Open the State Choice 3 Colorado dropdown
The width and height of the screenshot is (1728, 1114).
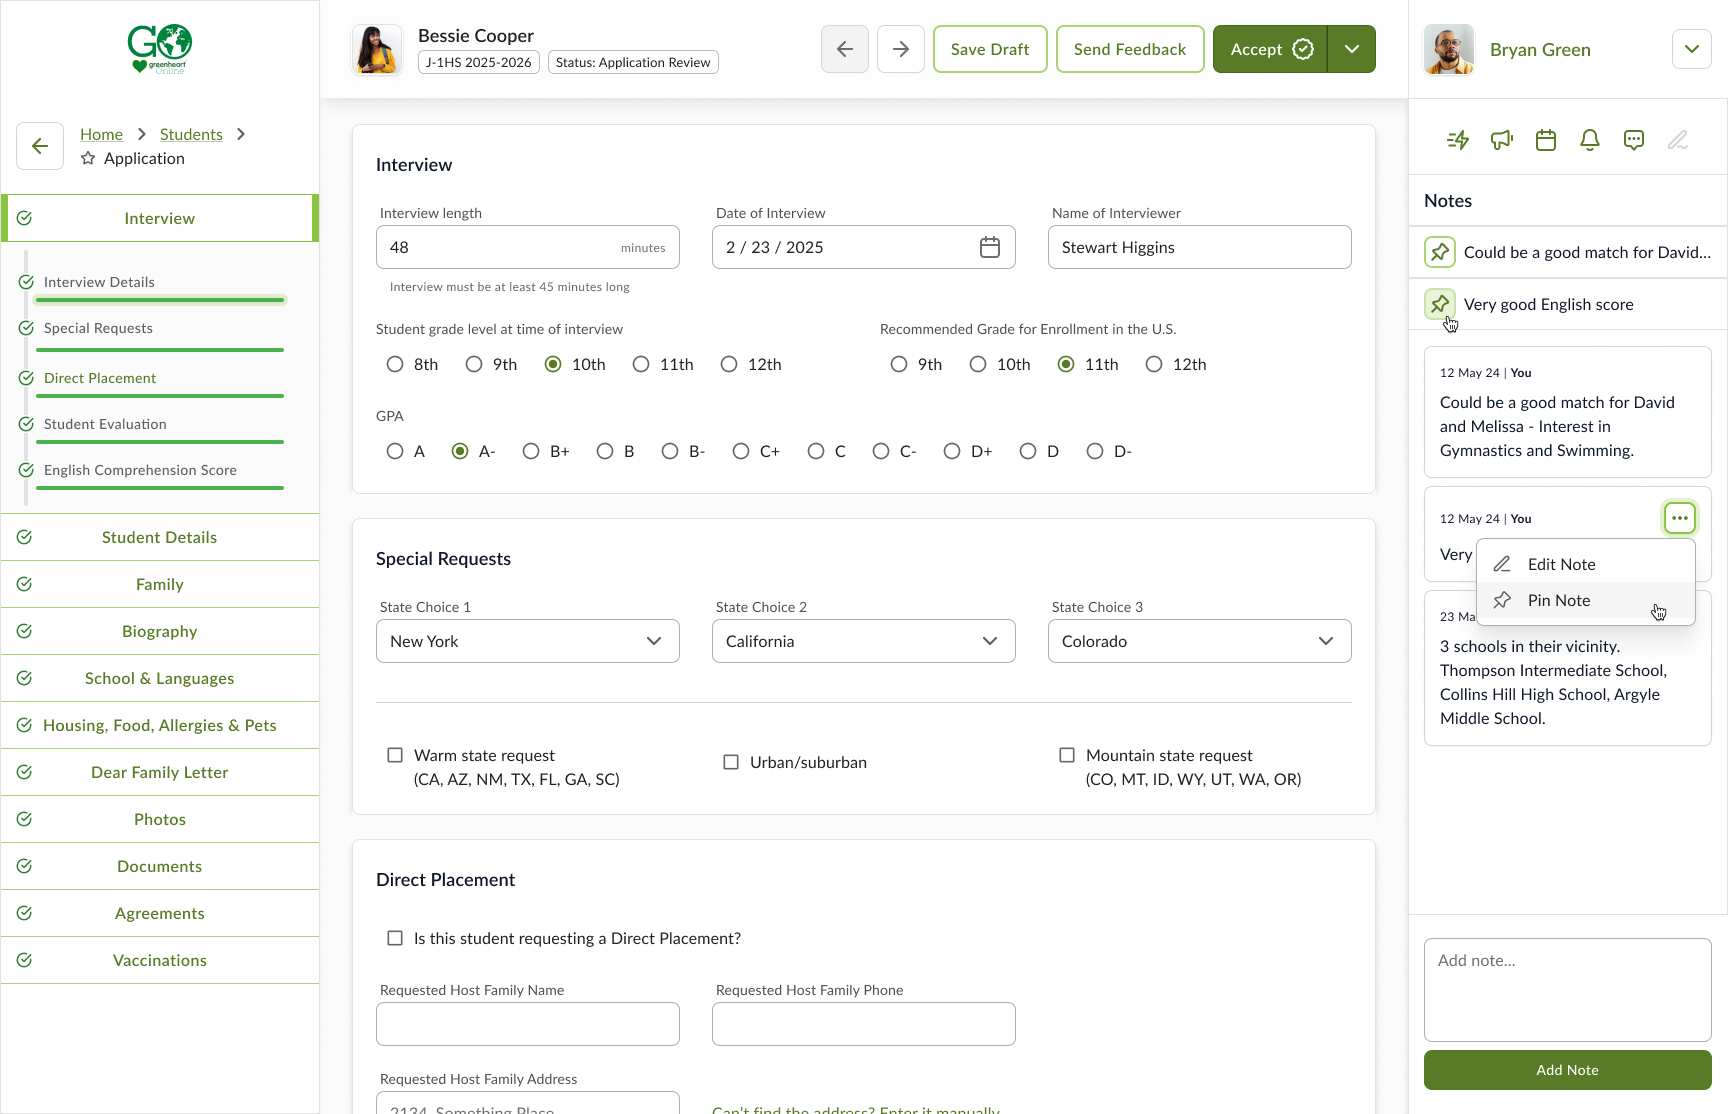1200,641
